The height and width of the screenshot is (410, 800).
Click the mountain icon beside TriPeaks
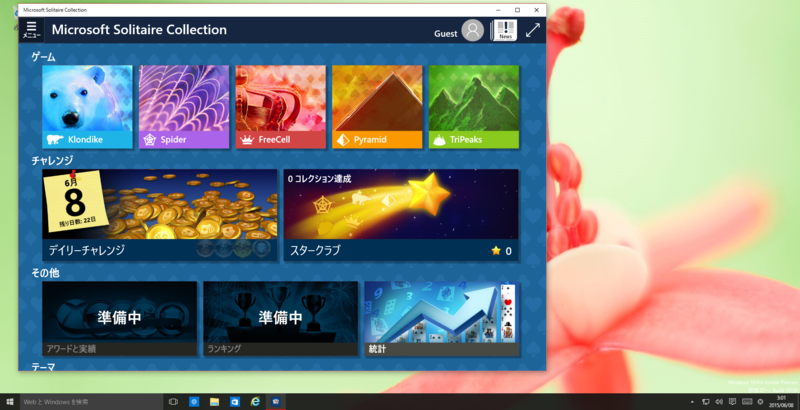pyautogui.click(x=439, y=140)
